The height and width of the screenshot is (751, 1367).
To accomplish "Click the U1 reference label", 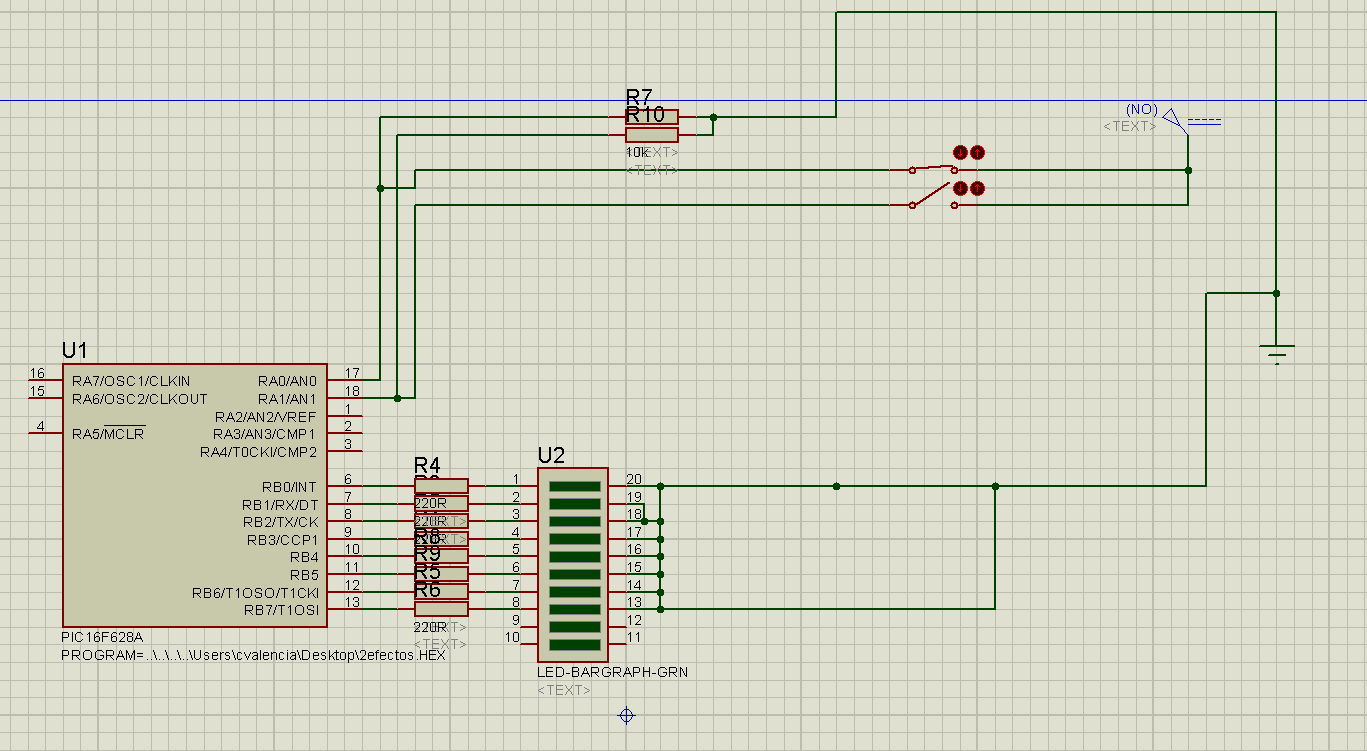I will pyautogui.click(x=75, y=350).
